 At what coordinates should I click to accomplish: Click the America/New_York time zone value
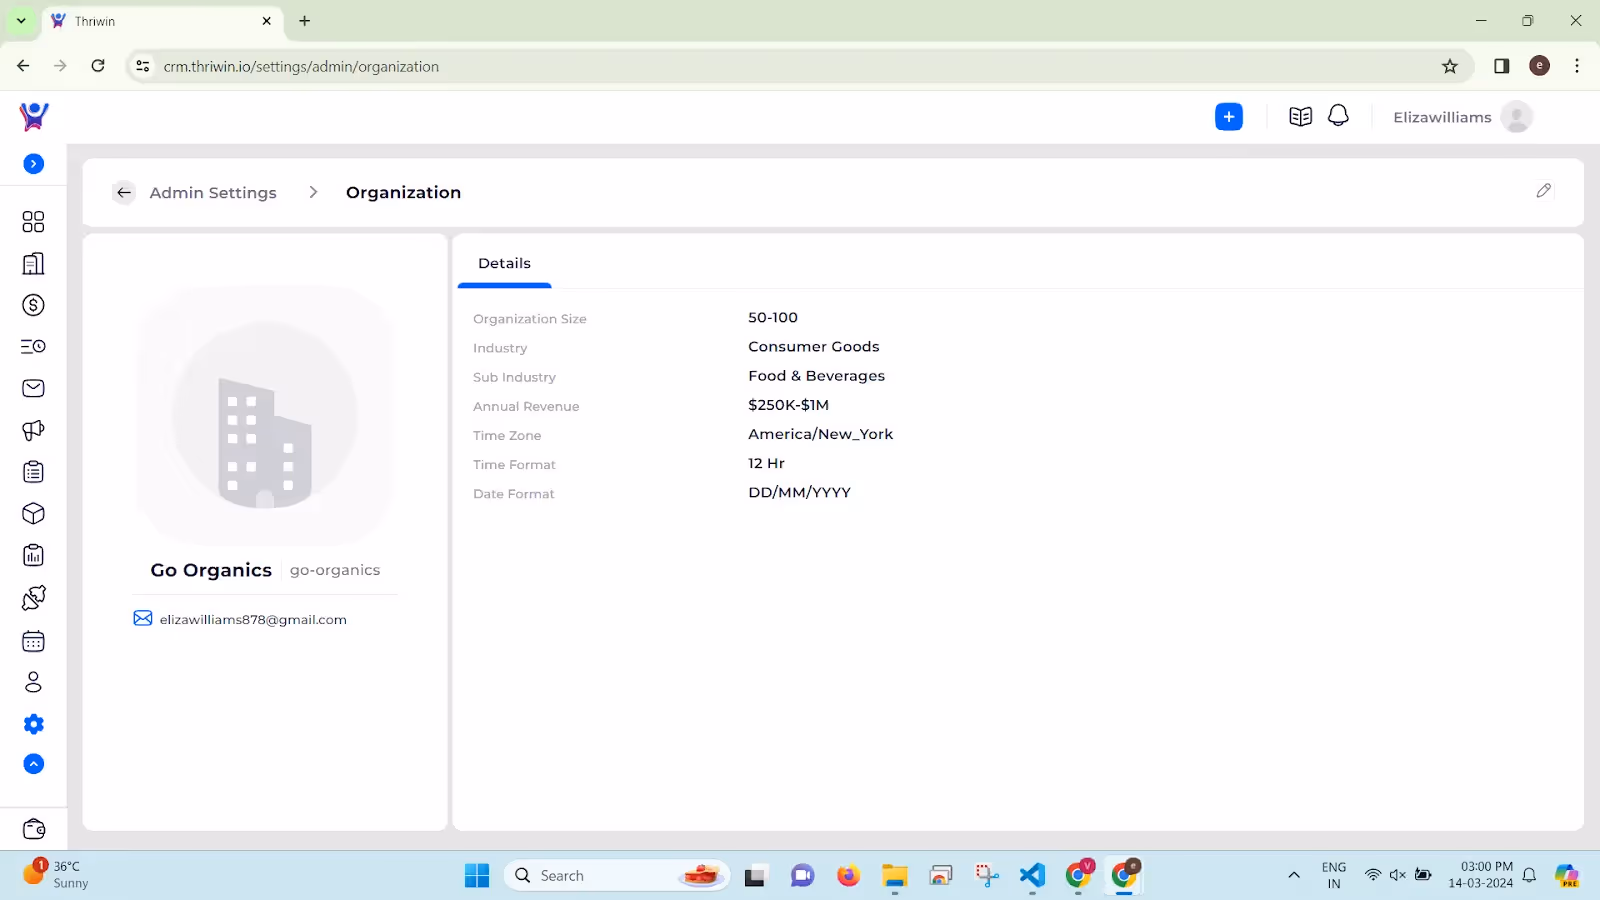pyautogui.click(x=820, y=434)
